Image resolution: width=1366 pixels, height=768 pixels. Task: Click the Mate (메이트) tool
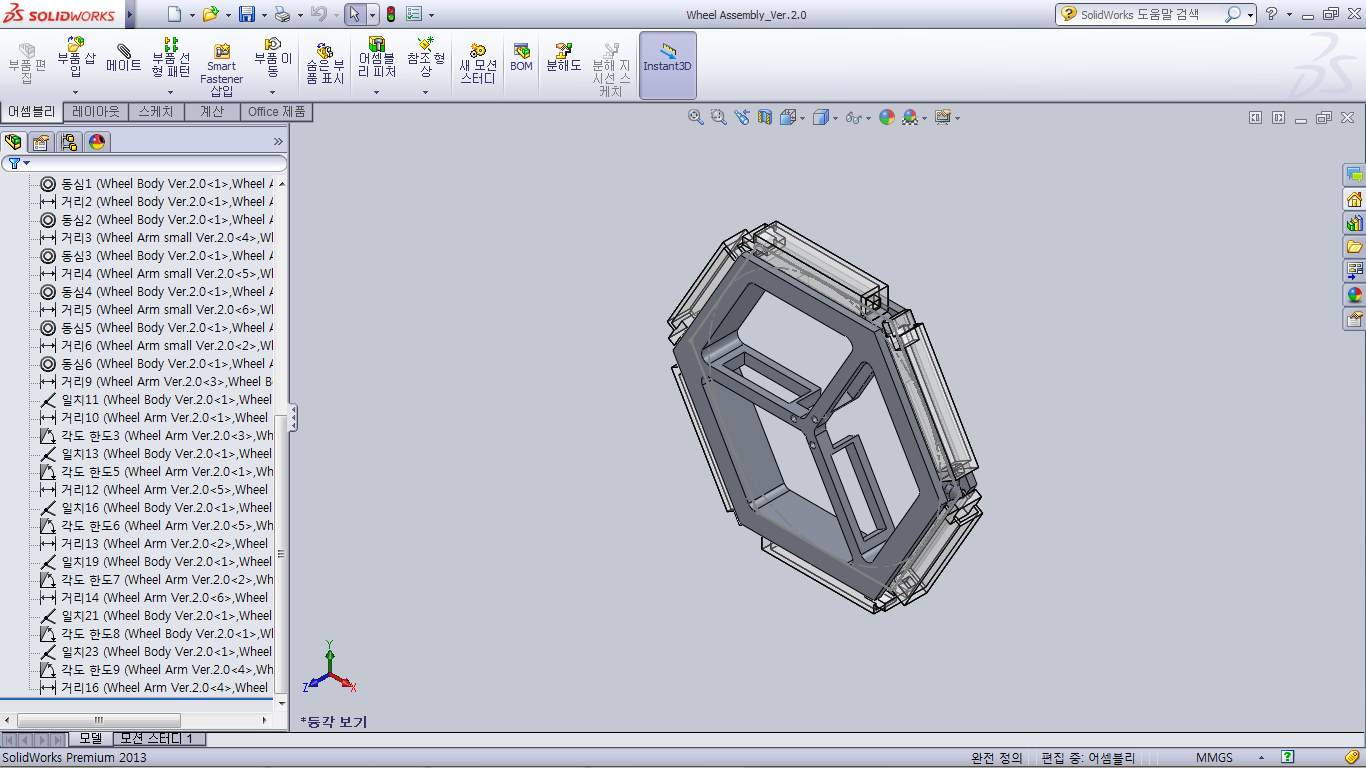(124, 58)
